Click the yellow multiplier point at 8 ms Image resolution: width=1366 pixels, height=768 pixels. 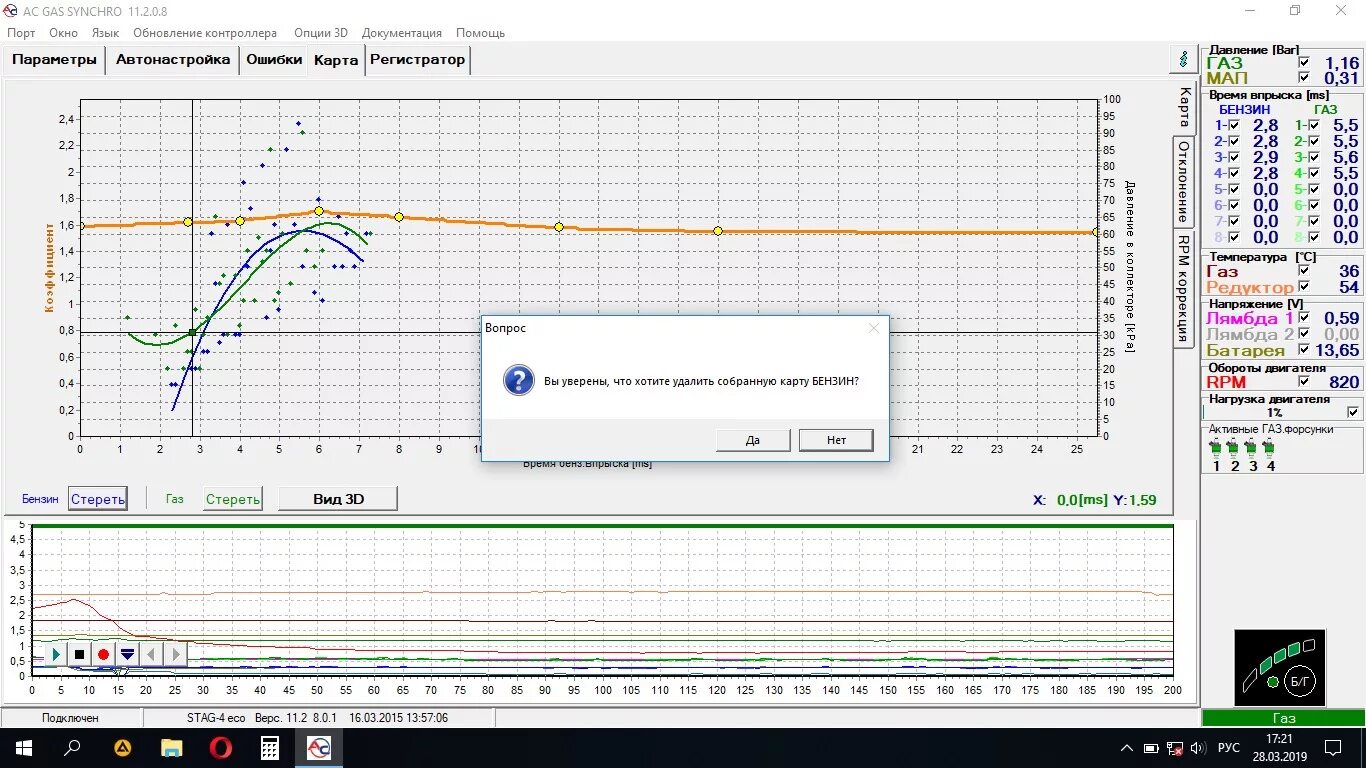(399, 217)
